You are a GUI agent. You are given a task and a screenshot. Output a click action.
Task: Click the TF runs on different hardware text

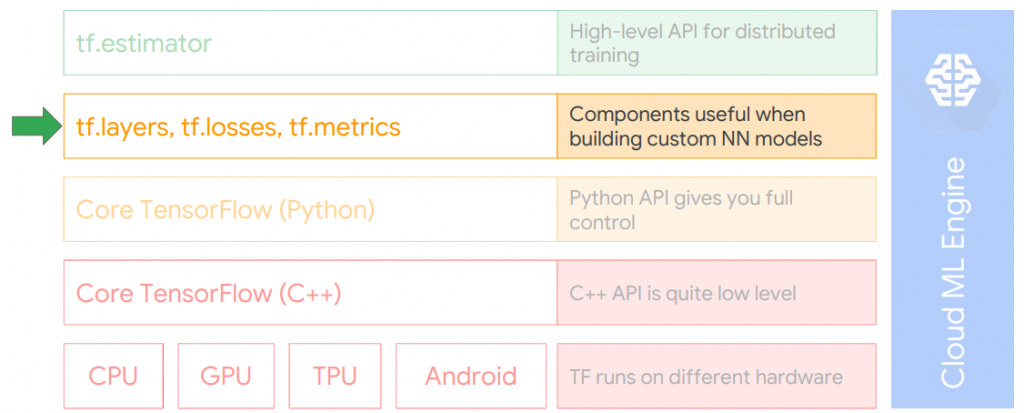pyautogui.click(x=706, y=377)
